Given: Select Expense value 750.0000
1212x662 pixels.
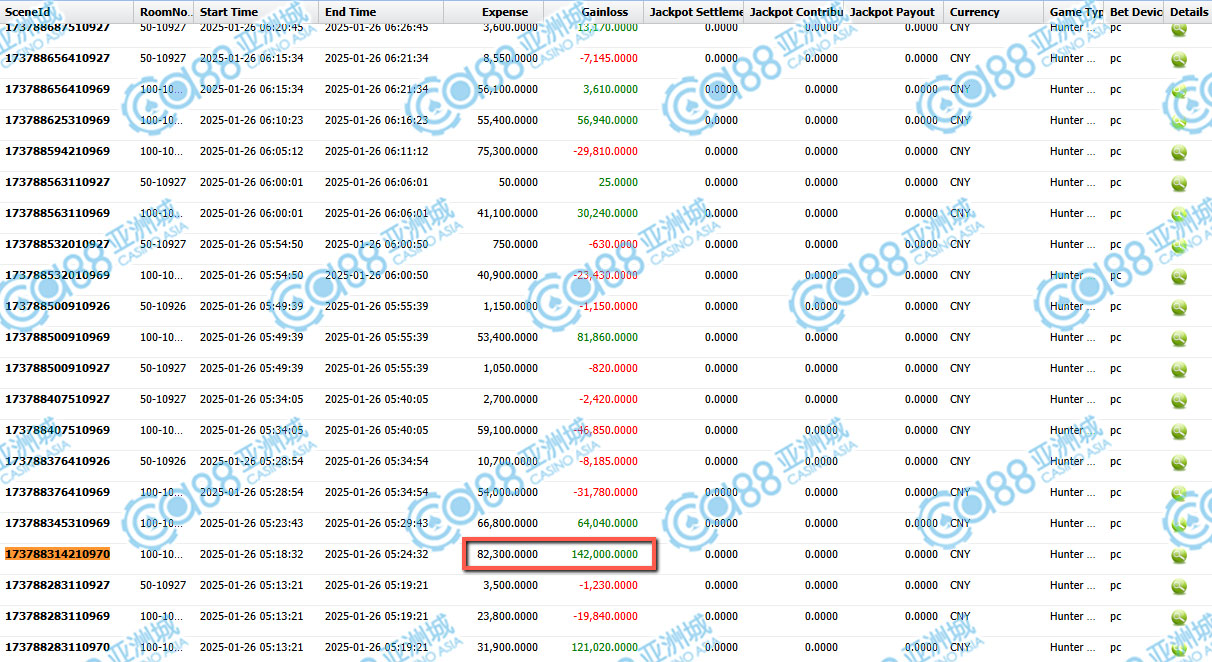Looking at the screenshot, I should [514, 244].
